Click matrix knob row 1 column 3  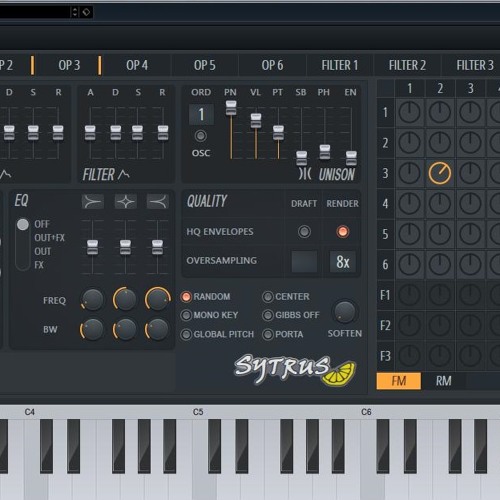pyautogui.click(x=470, y=112)
